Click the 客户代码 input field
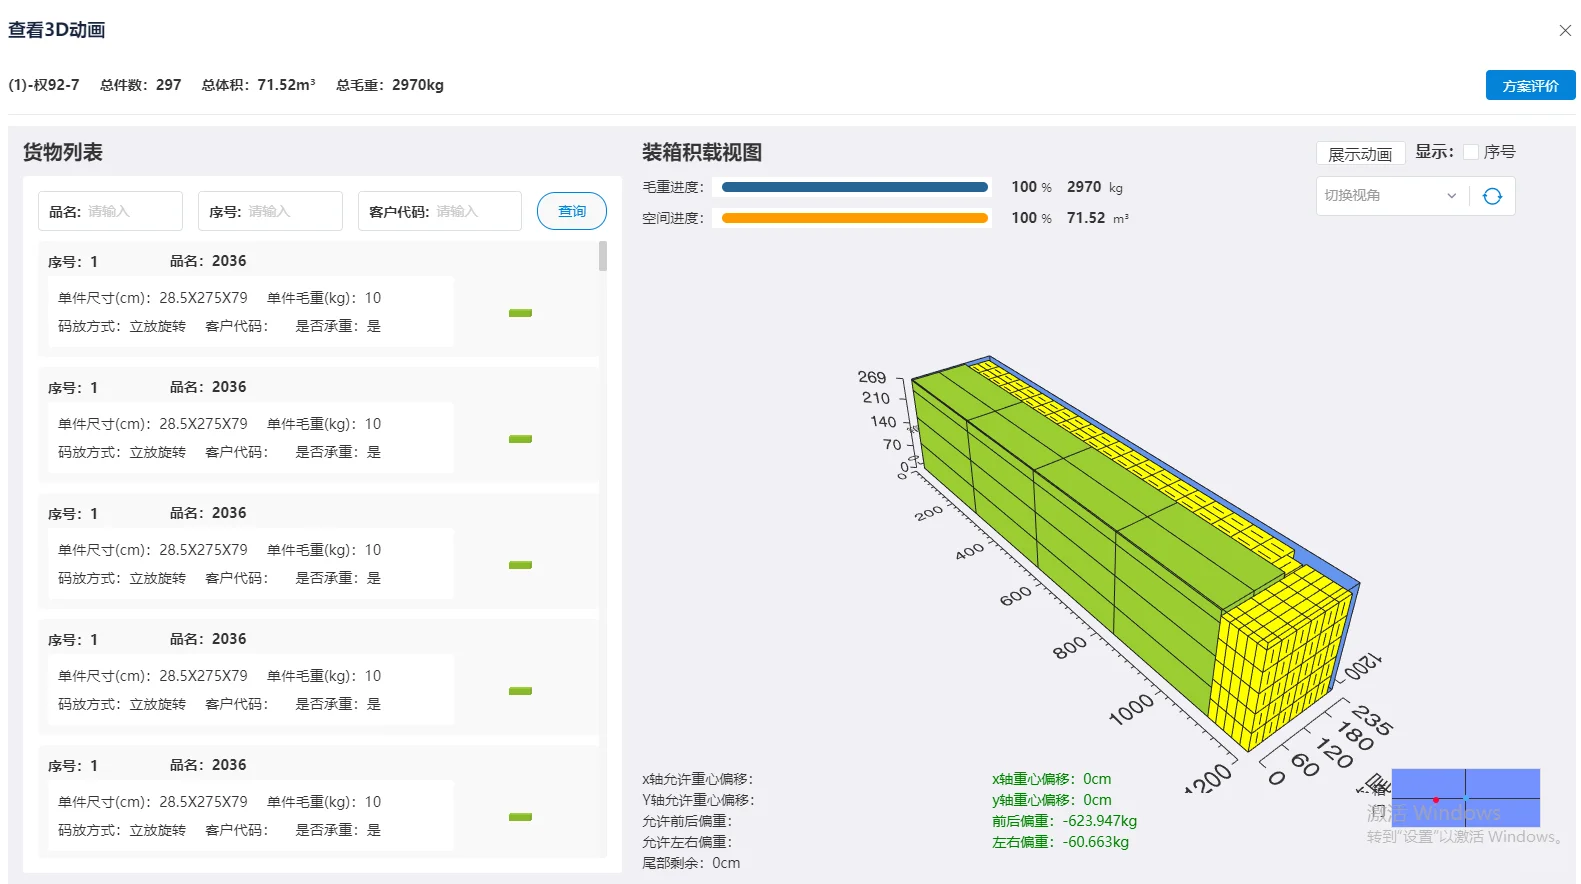Viewport: 1581px width, 884px height. 475,212
